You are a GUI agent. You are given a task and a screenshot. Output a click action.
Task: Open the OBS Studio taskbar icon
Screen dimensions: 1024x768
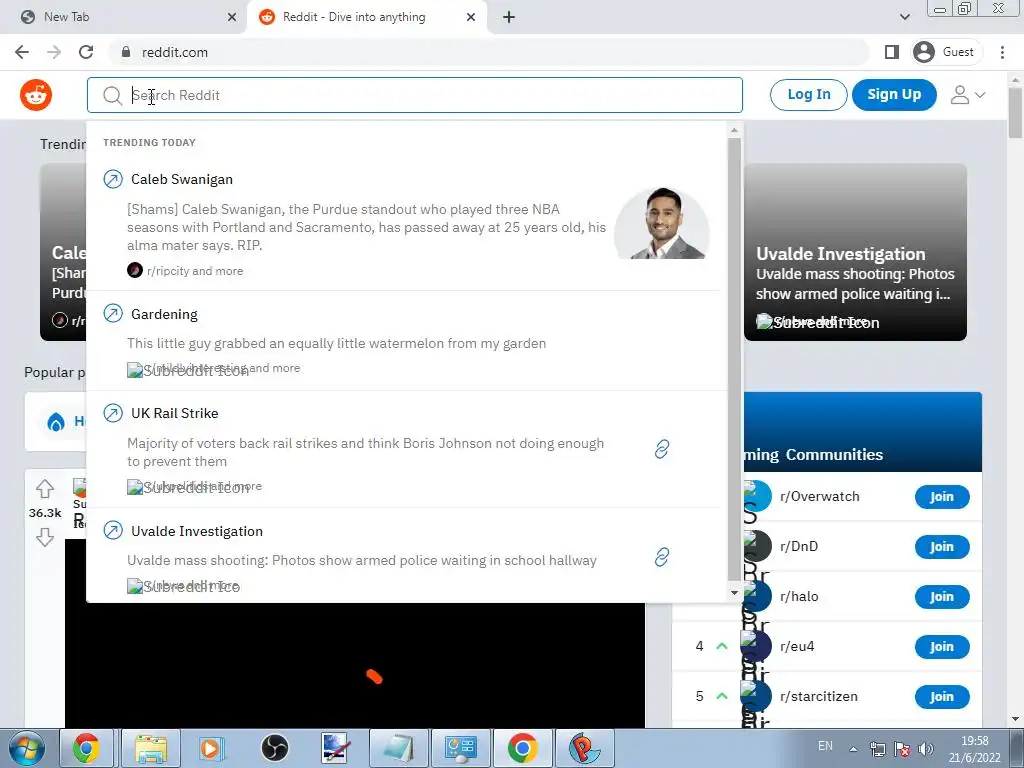[274, 748]
